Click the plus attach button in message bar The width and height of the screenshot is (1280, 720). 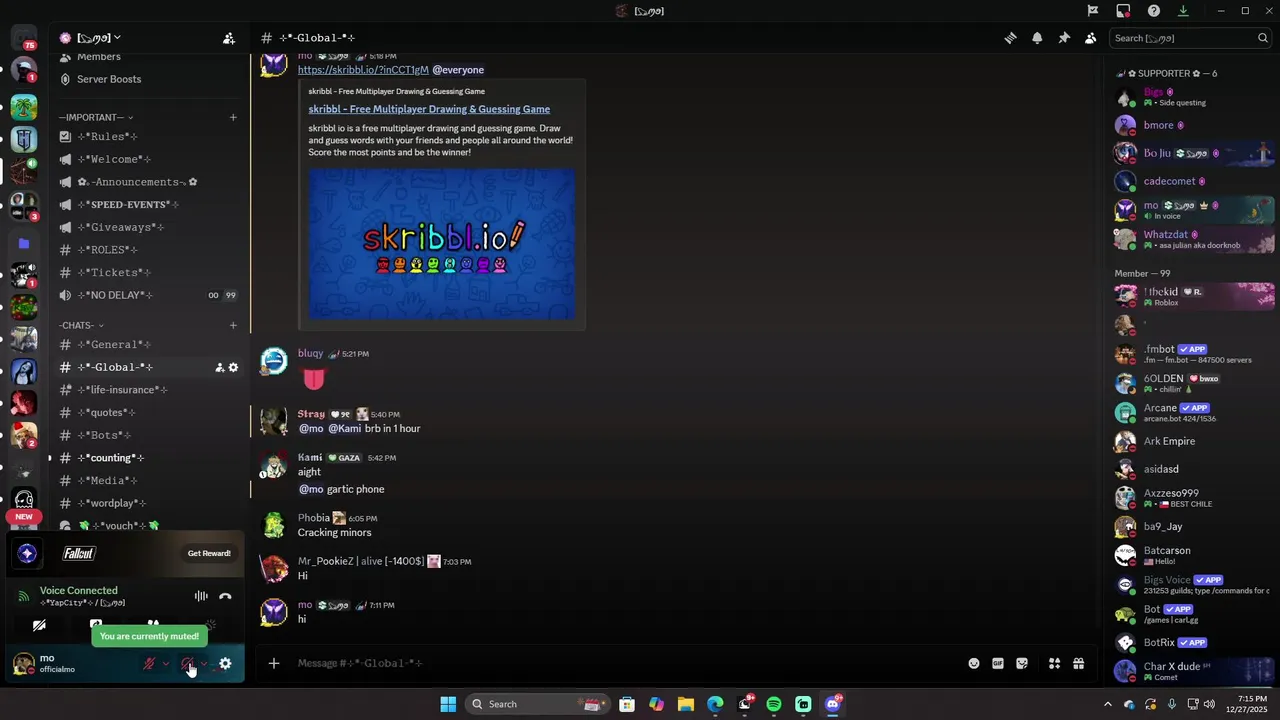[x=274, y=663]
